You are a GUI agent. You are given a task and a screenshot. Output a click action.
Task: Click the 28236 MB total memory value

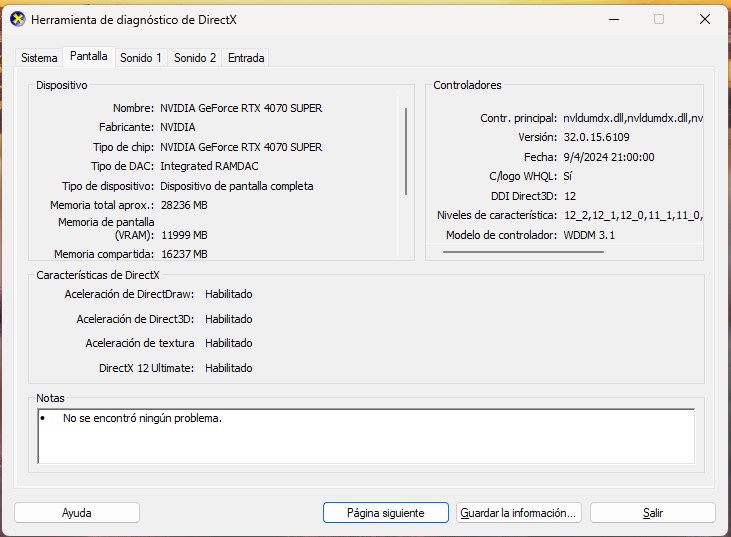[184, 205]
